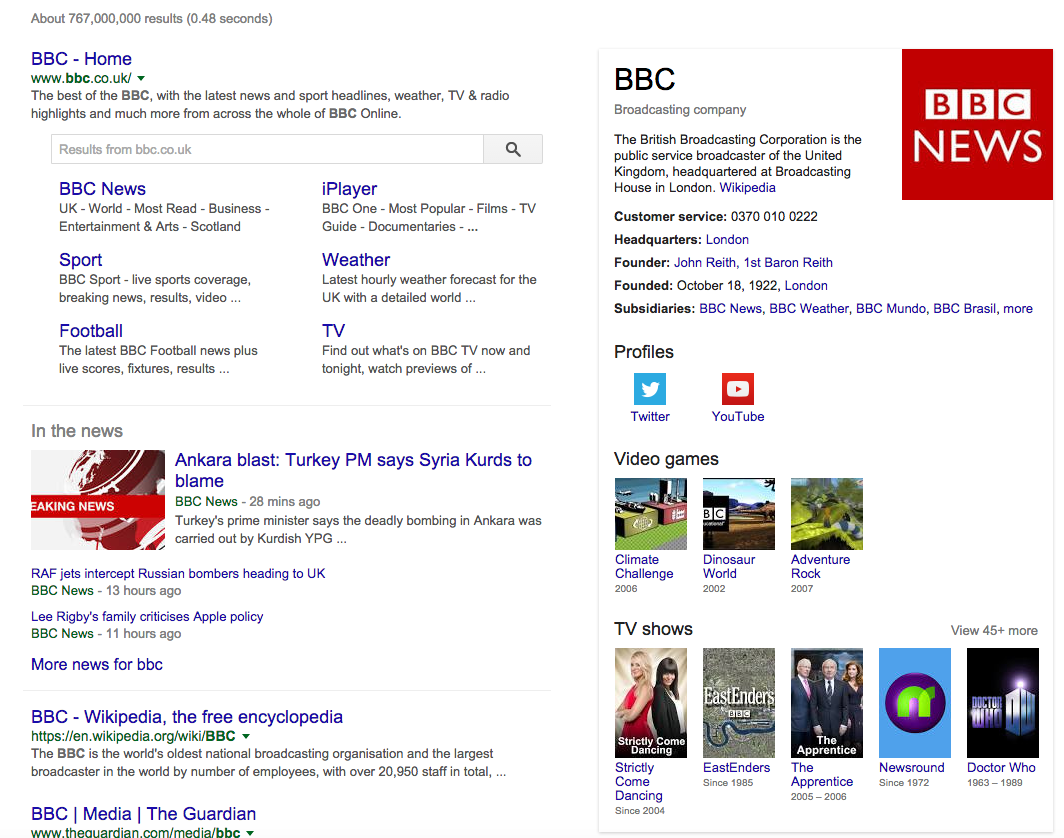Click the magnifier search button
The height and width of the screenshot is (838, 1064).
[x=512, y=148]
